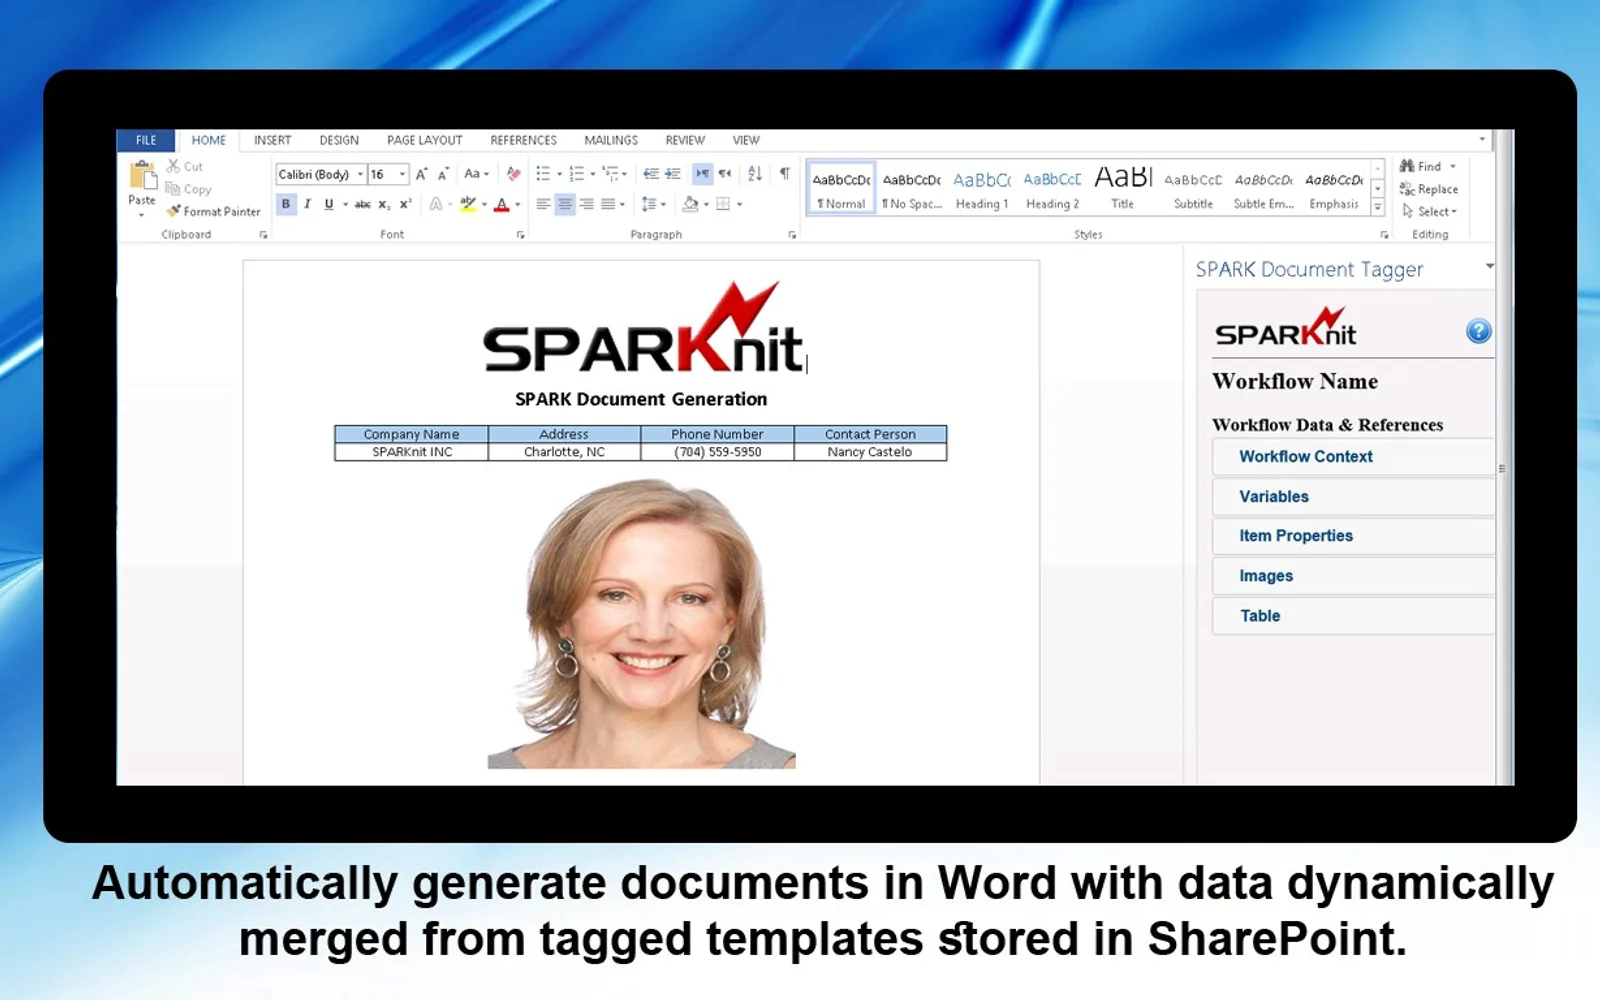Apply the Heading 1 style
1600x1000 pixels.
coord(982,188)
